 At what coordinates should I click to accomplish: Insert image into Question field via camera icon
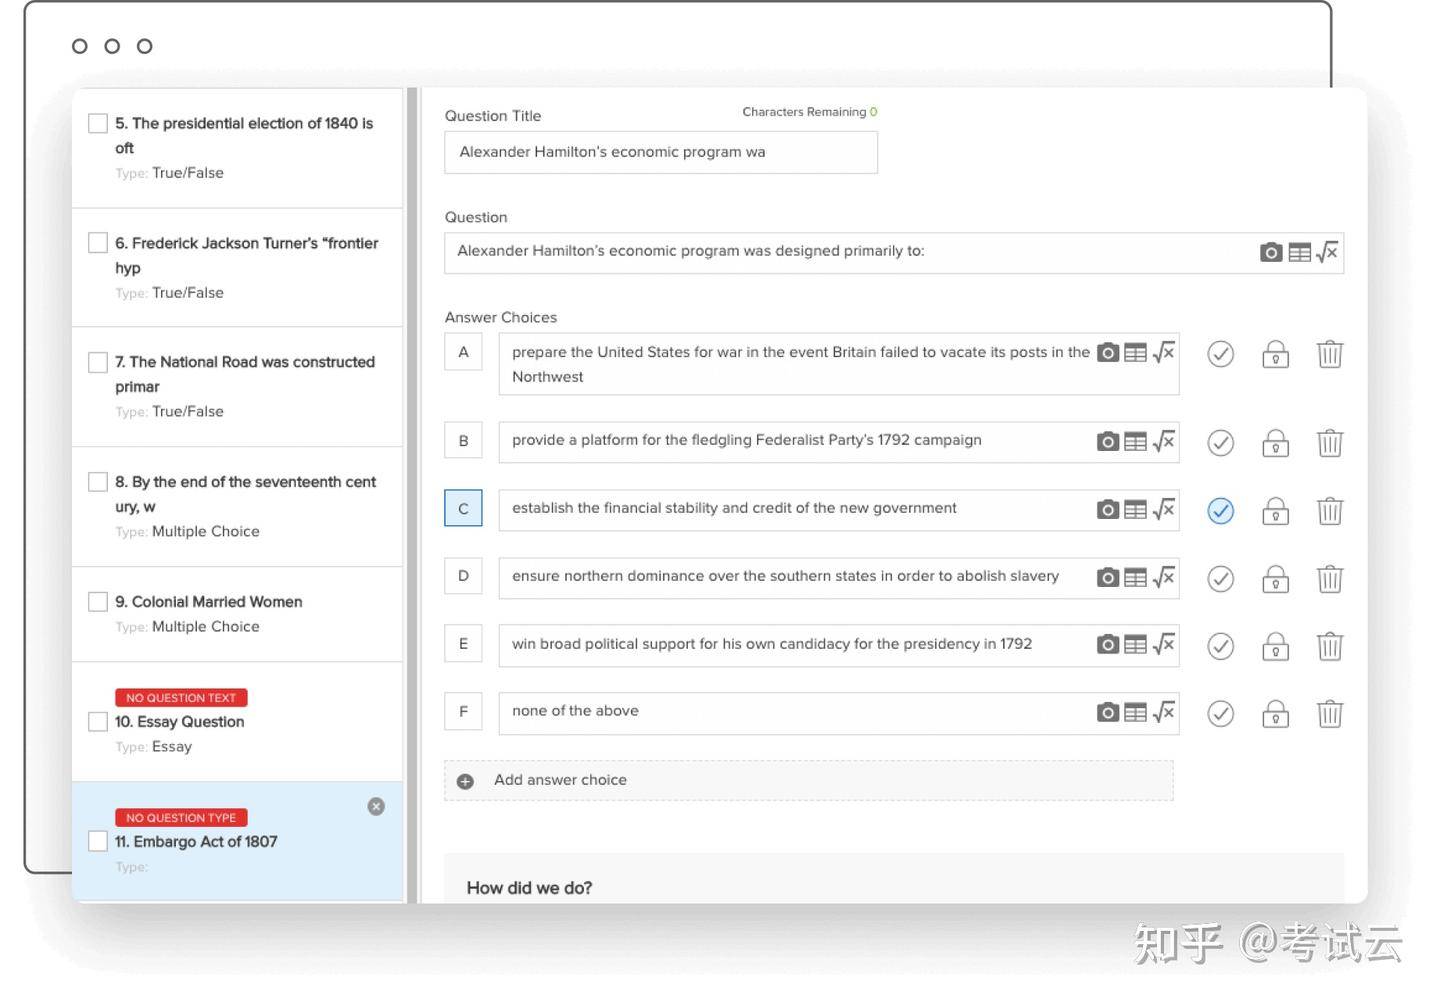(1271, 253)
